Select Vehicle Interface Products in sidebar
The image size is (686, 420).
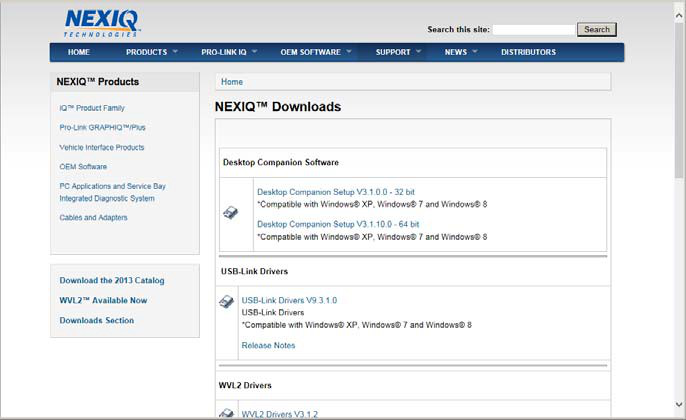tap(102, 147)
